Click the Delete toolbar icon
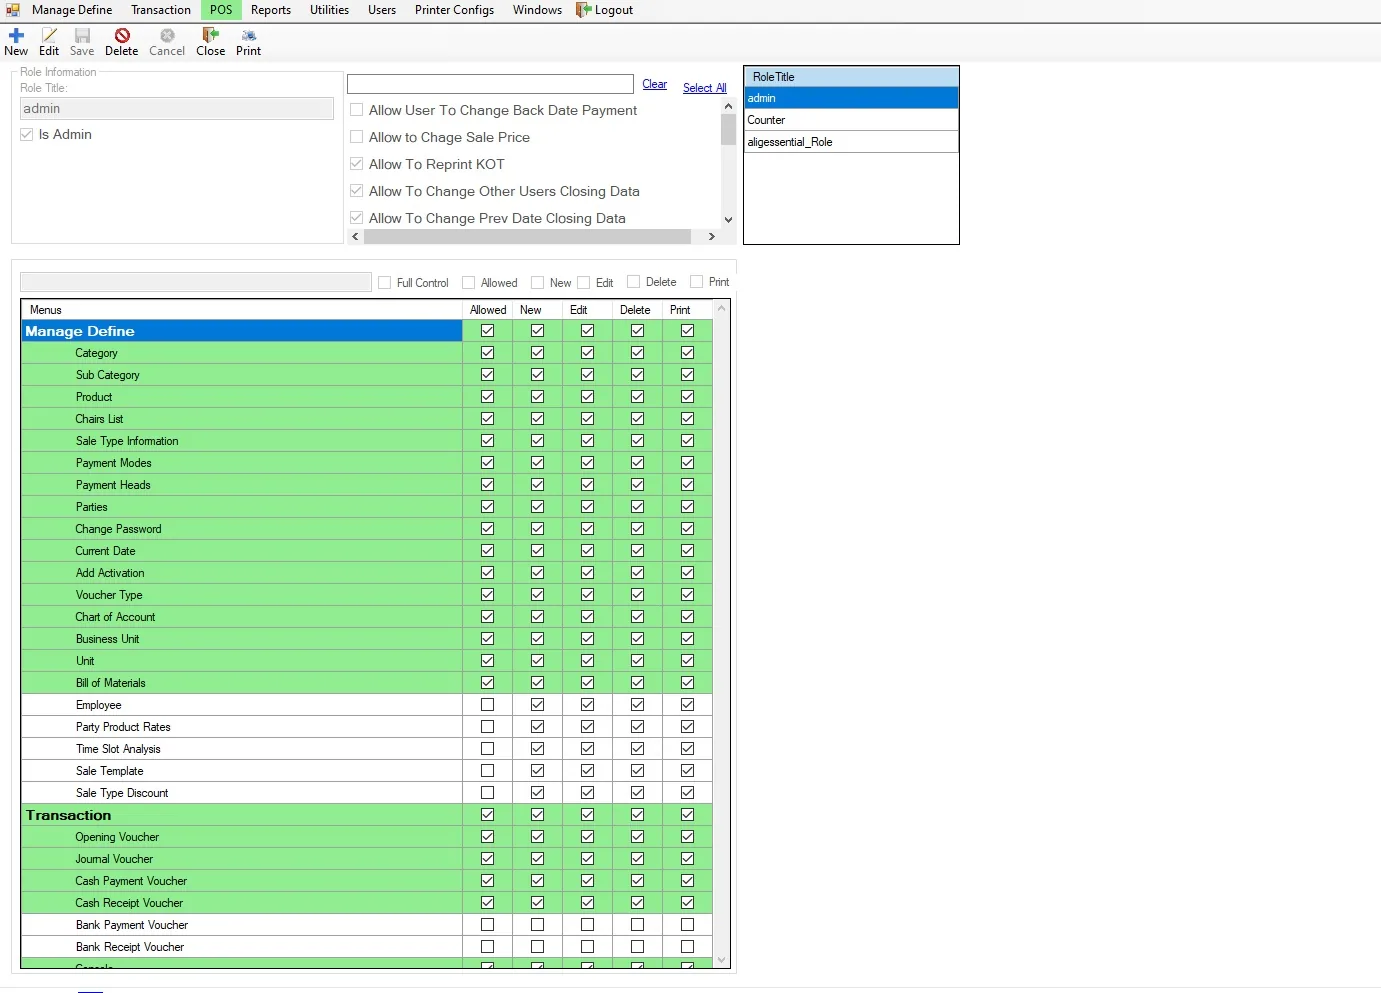This screenshot has width=1381, height=993. 122,36
